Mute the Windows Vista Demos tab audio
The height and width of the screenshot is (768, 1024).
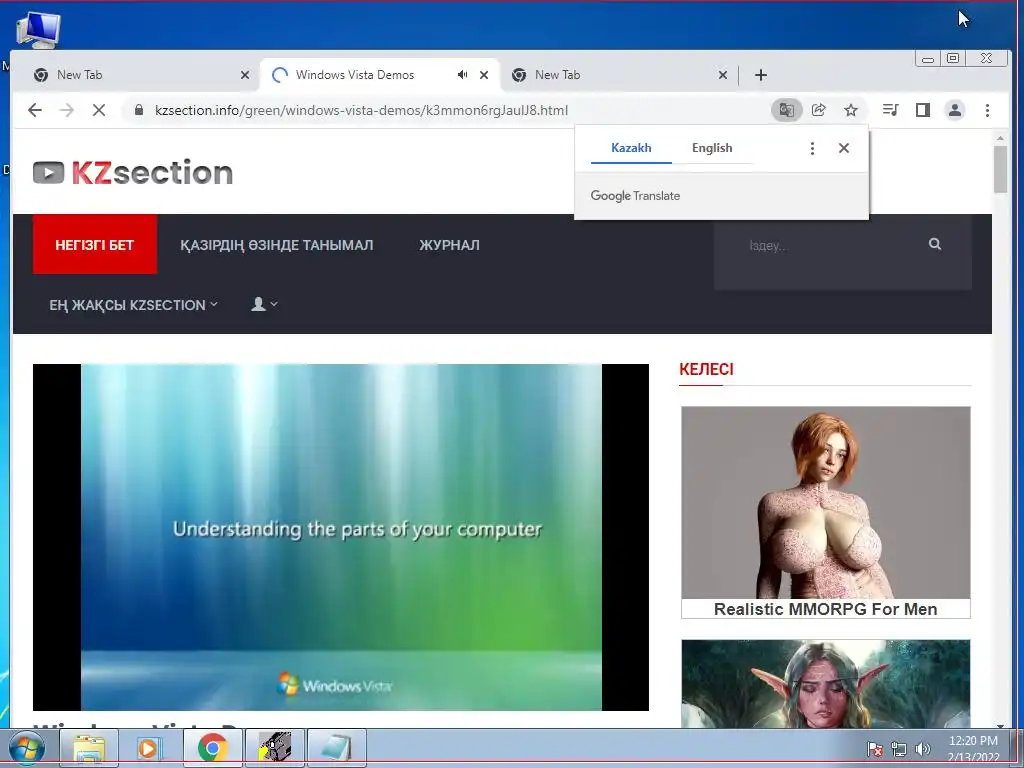pyautogui.click(x=462, y=74)
